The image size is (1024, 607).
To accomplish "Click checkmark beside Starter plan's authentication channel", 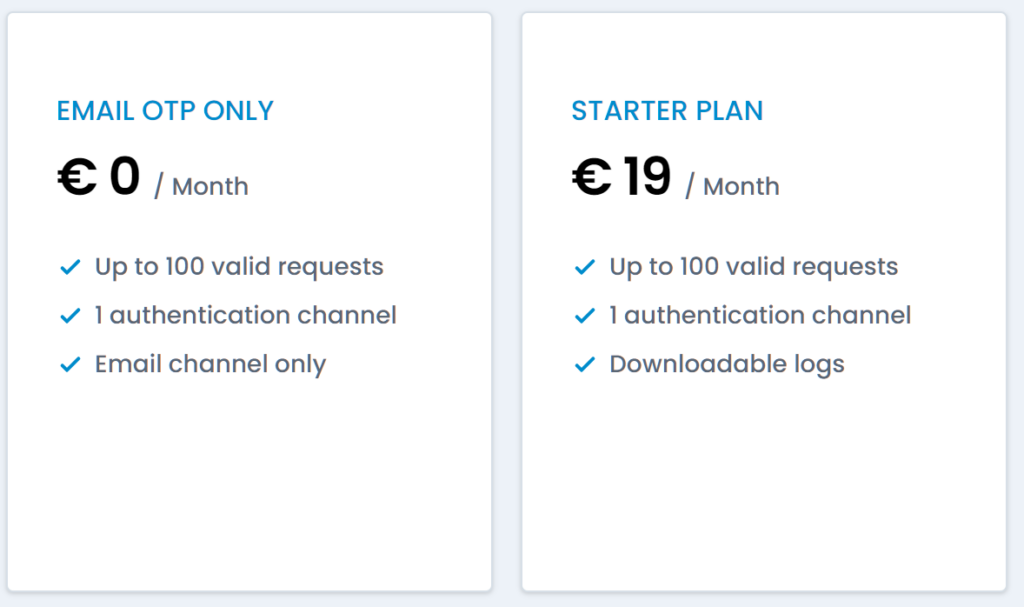I will click(x=585, y=316).
